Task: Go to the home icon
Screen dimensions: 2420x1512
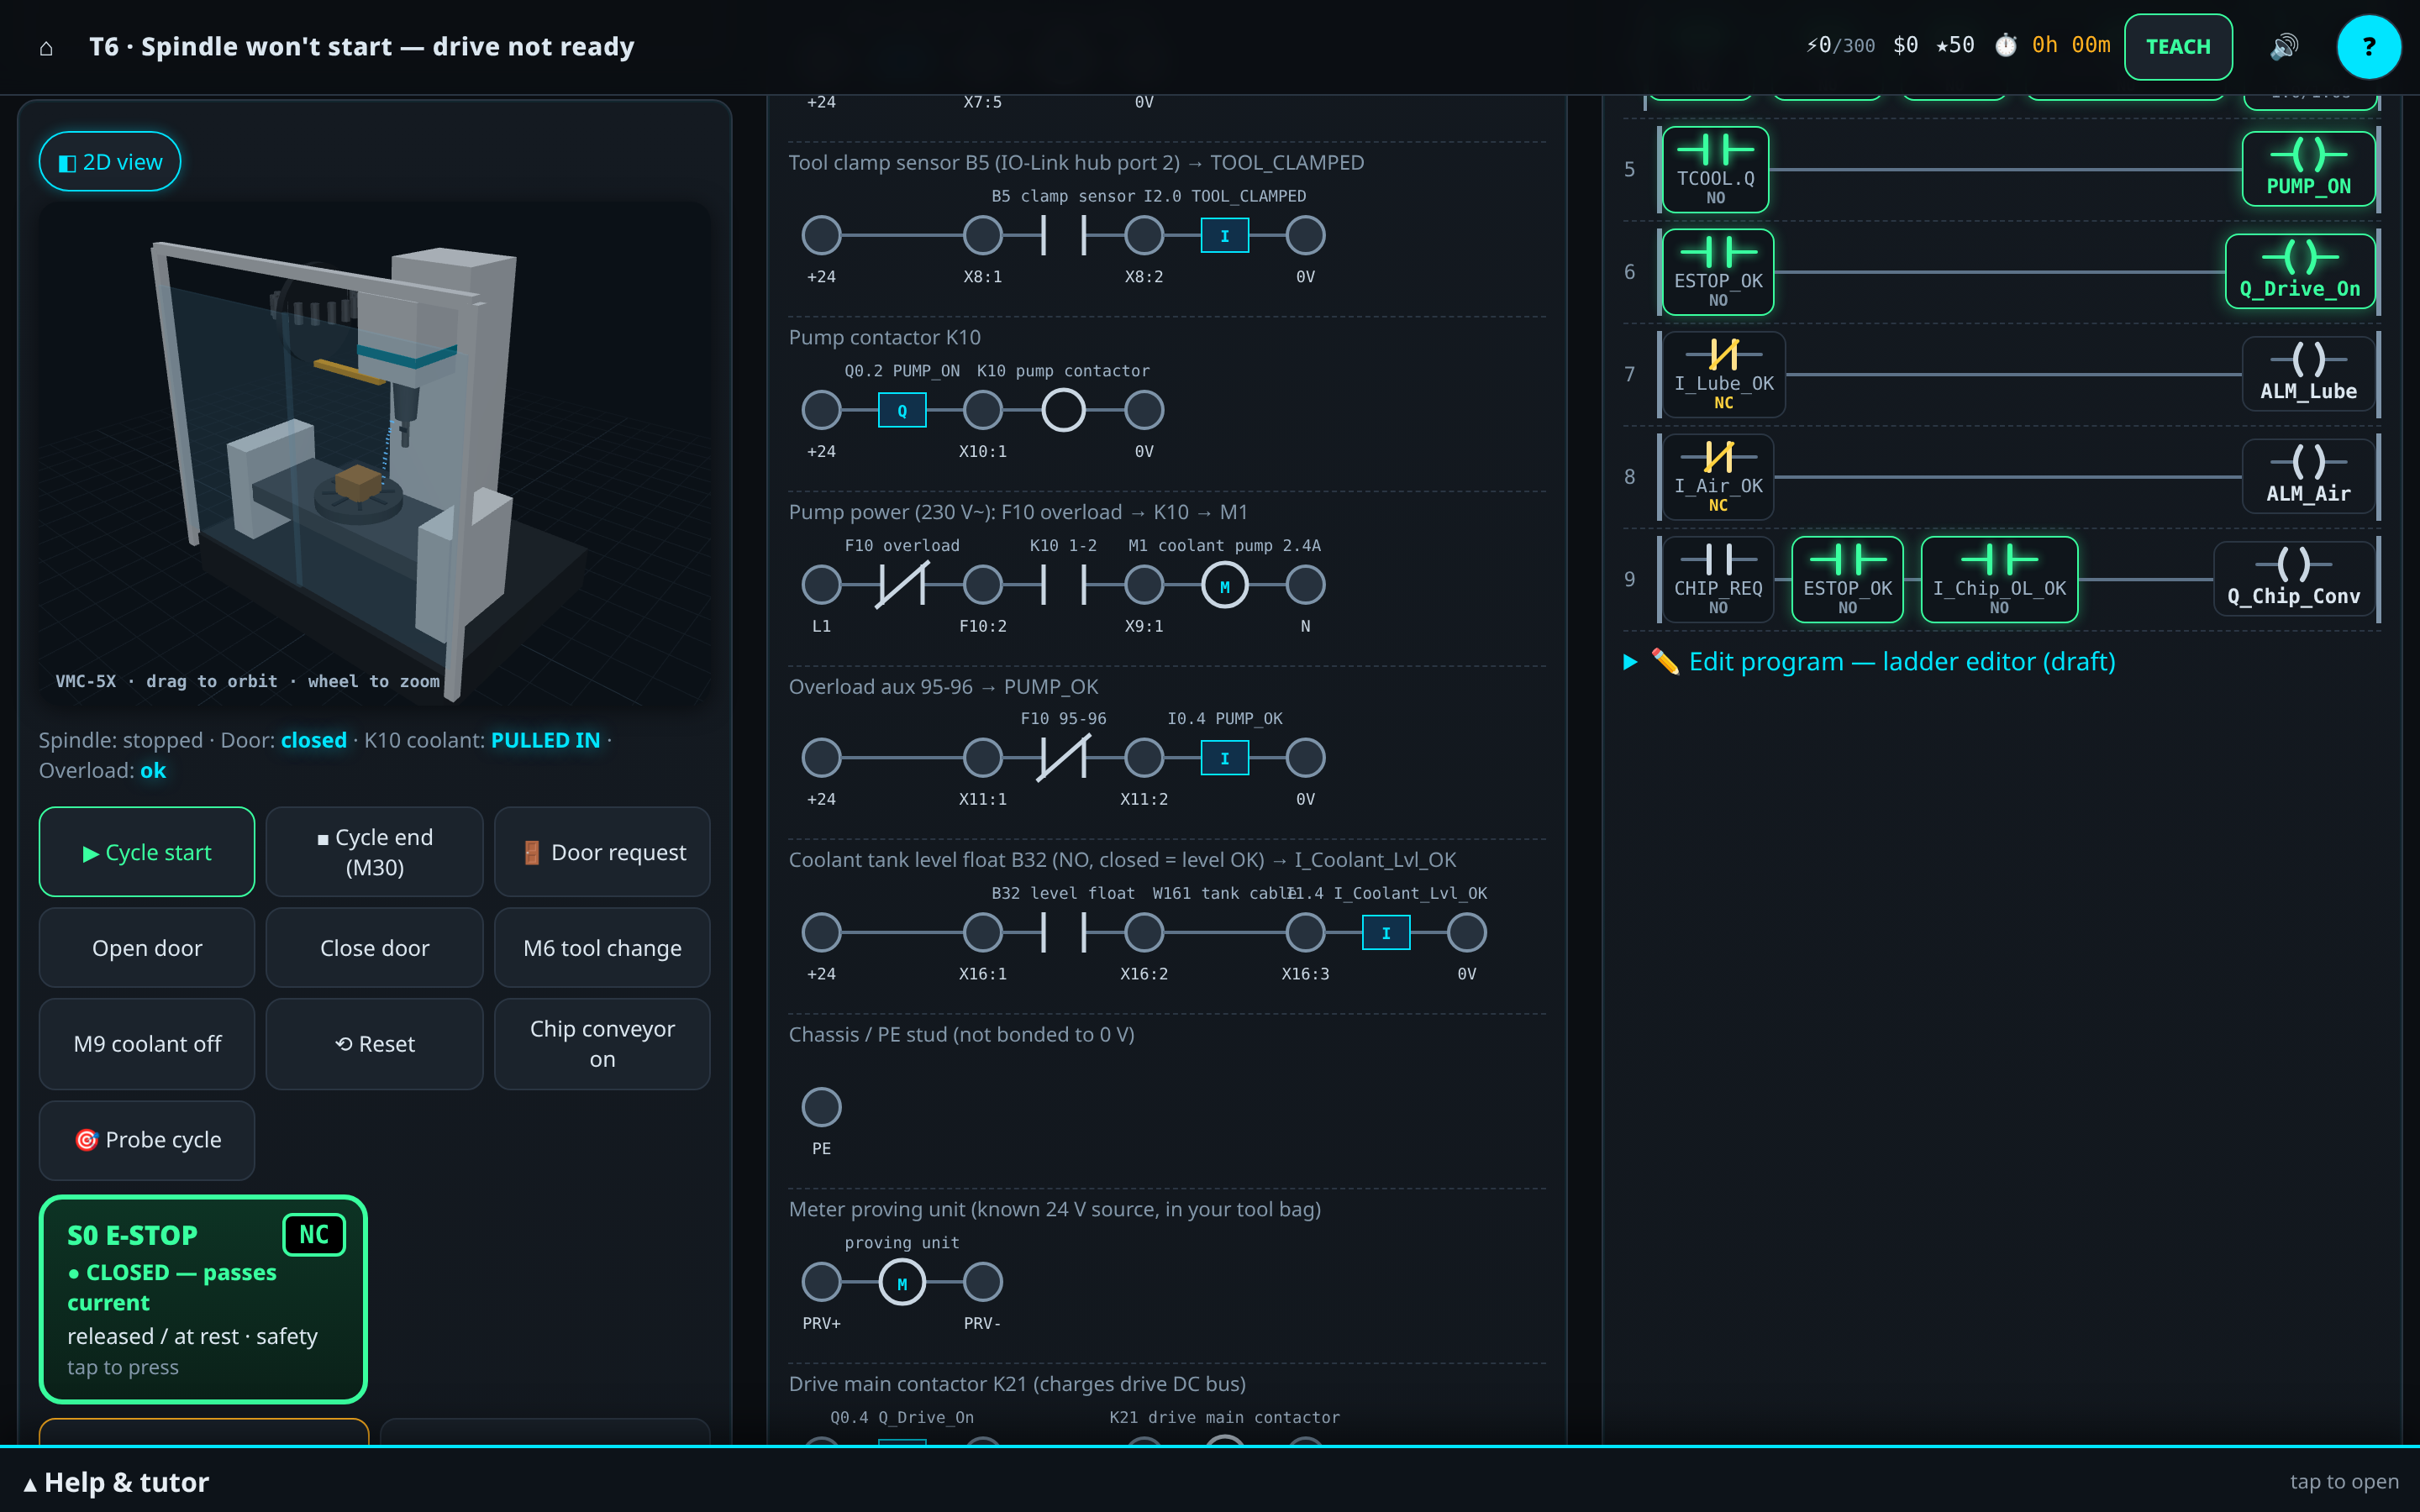Action: pos(46,47)
